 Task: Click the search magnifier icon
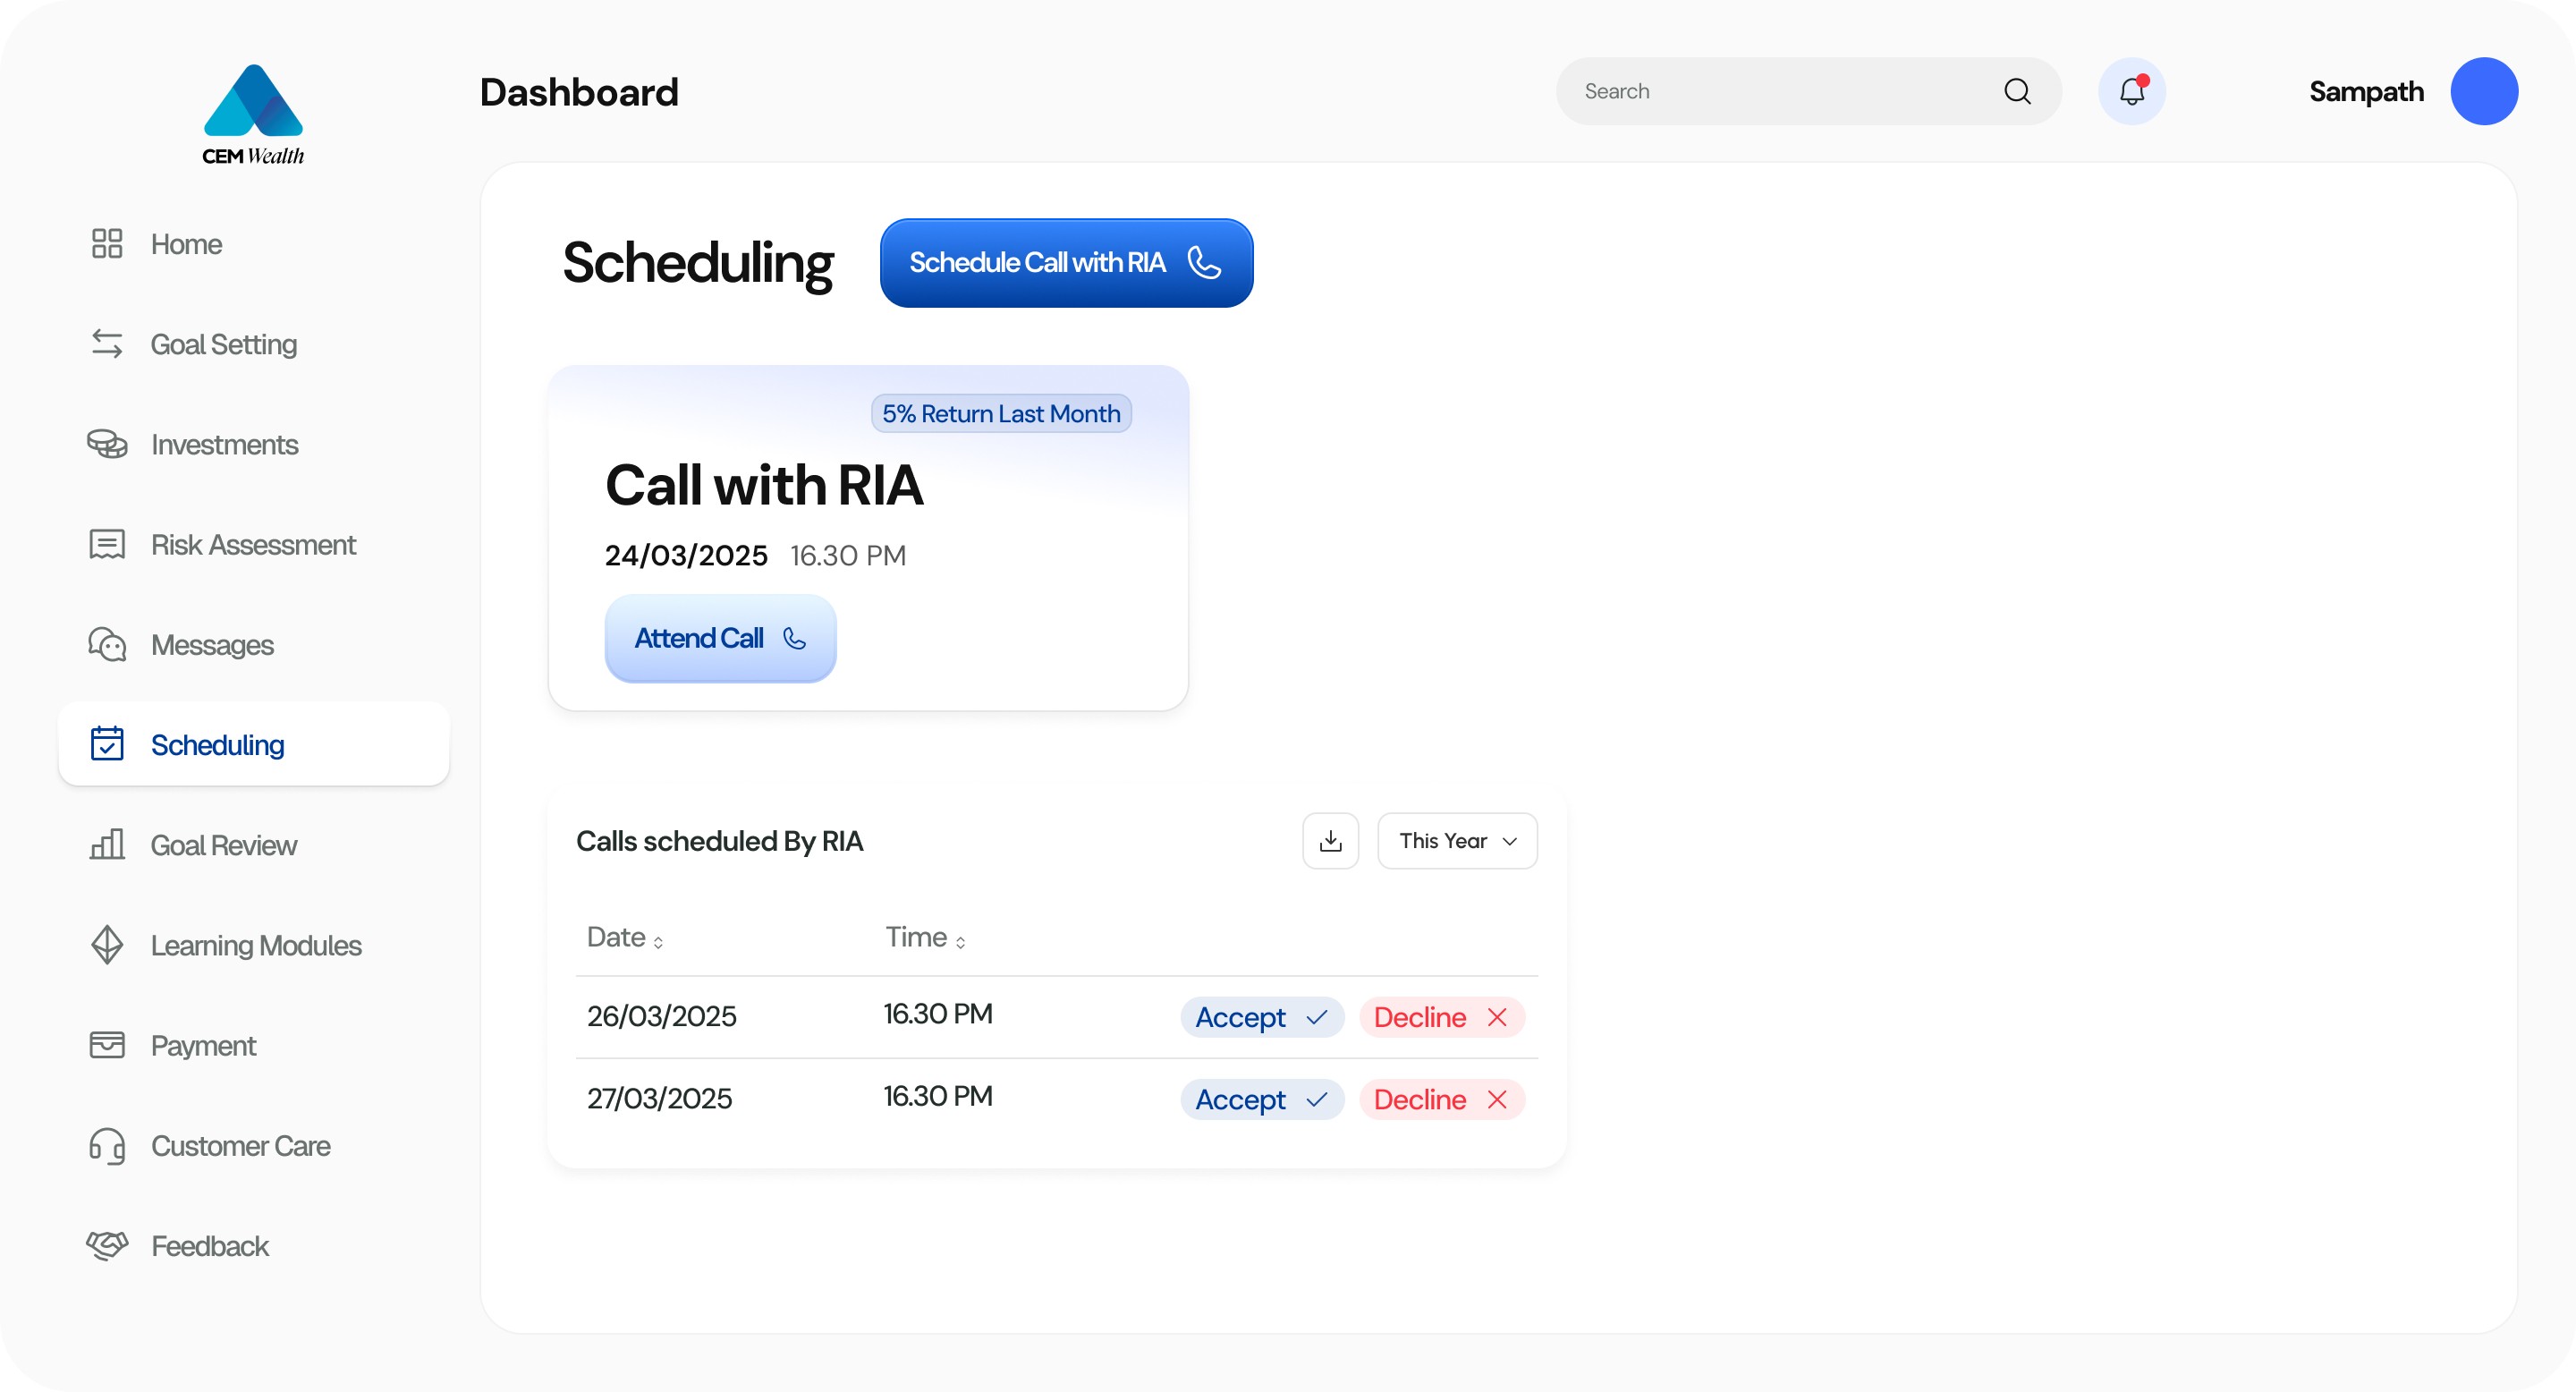pos(2018,91)
